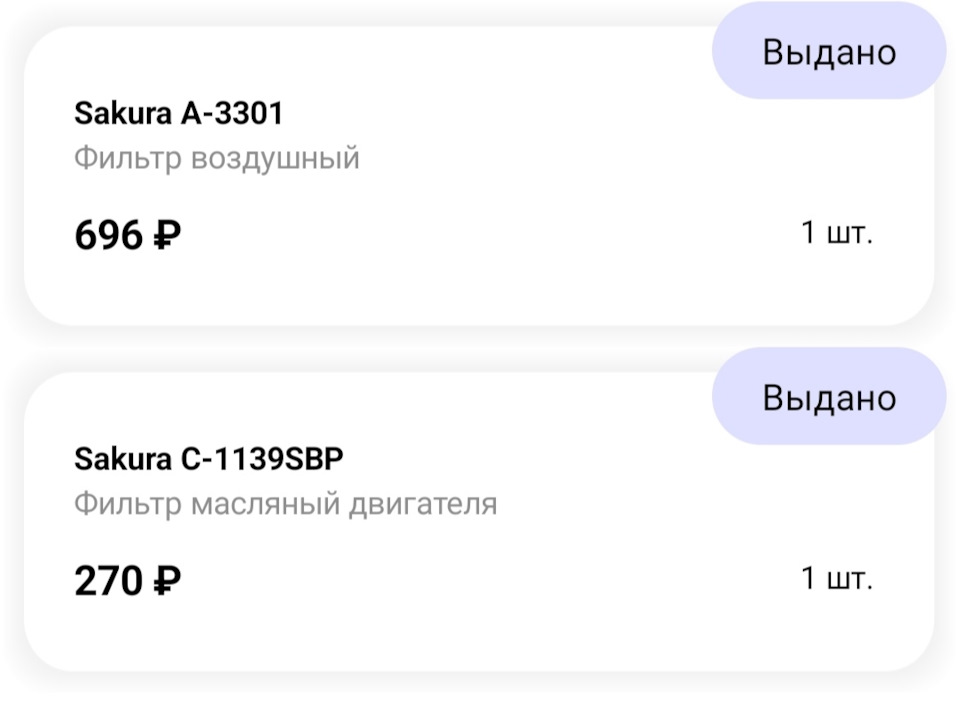The image size is (960, 712).
Task: Open the Sakura A-3301 product title
Action: coord(179,113)
